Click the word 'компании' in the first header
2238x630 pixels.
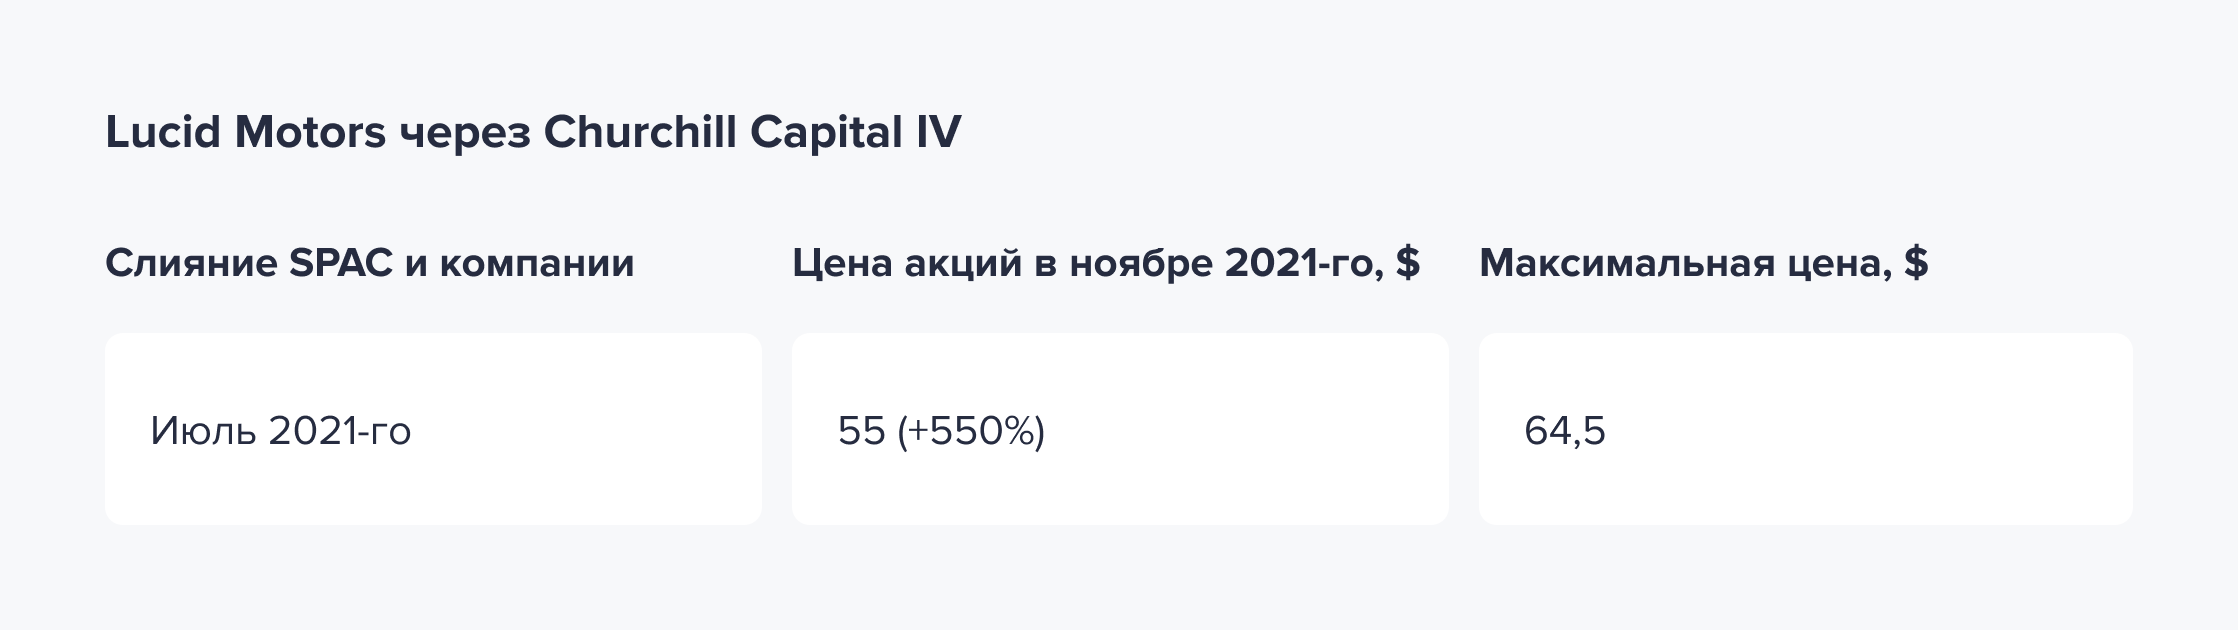(537, 265)
